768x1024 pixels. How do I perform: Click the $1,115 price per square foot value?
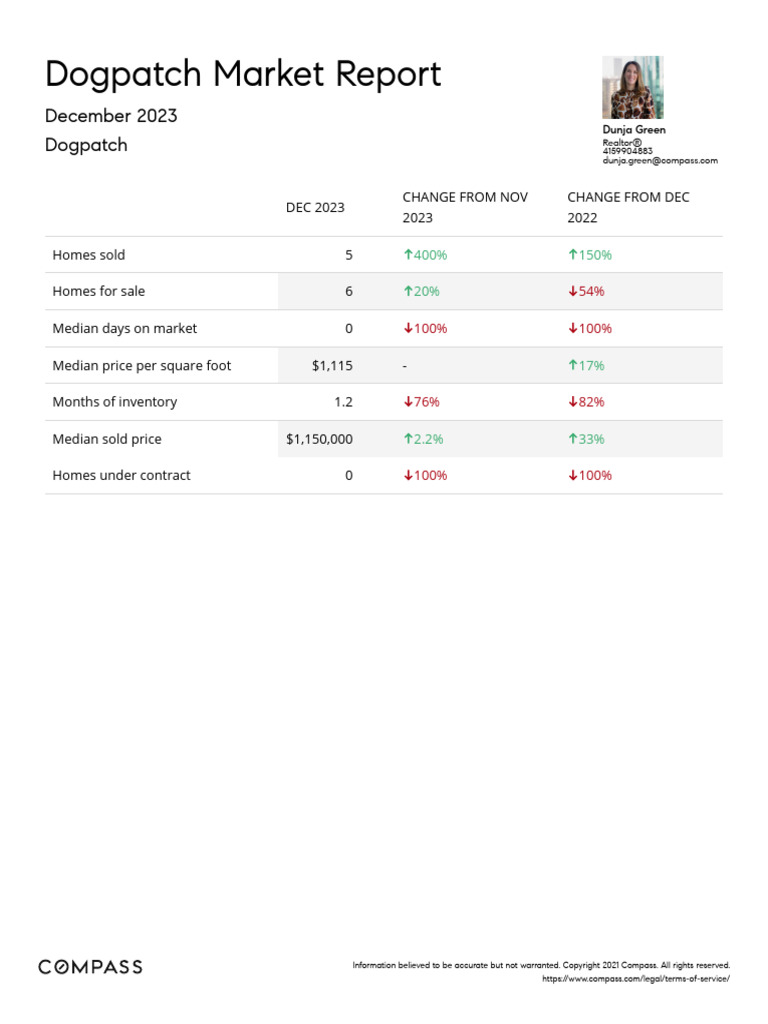[332, 366]
